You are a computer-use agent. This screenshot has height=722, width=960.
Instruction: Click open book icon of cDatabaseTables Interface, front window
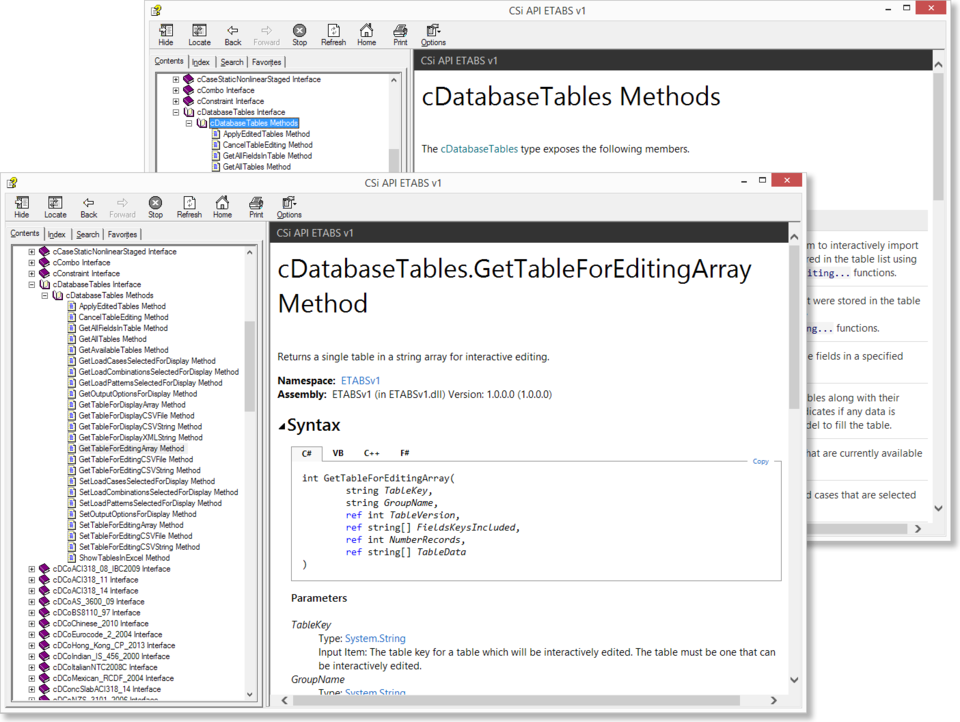tap(45, 284)
